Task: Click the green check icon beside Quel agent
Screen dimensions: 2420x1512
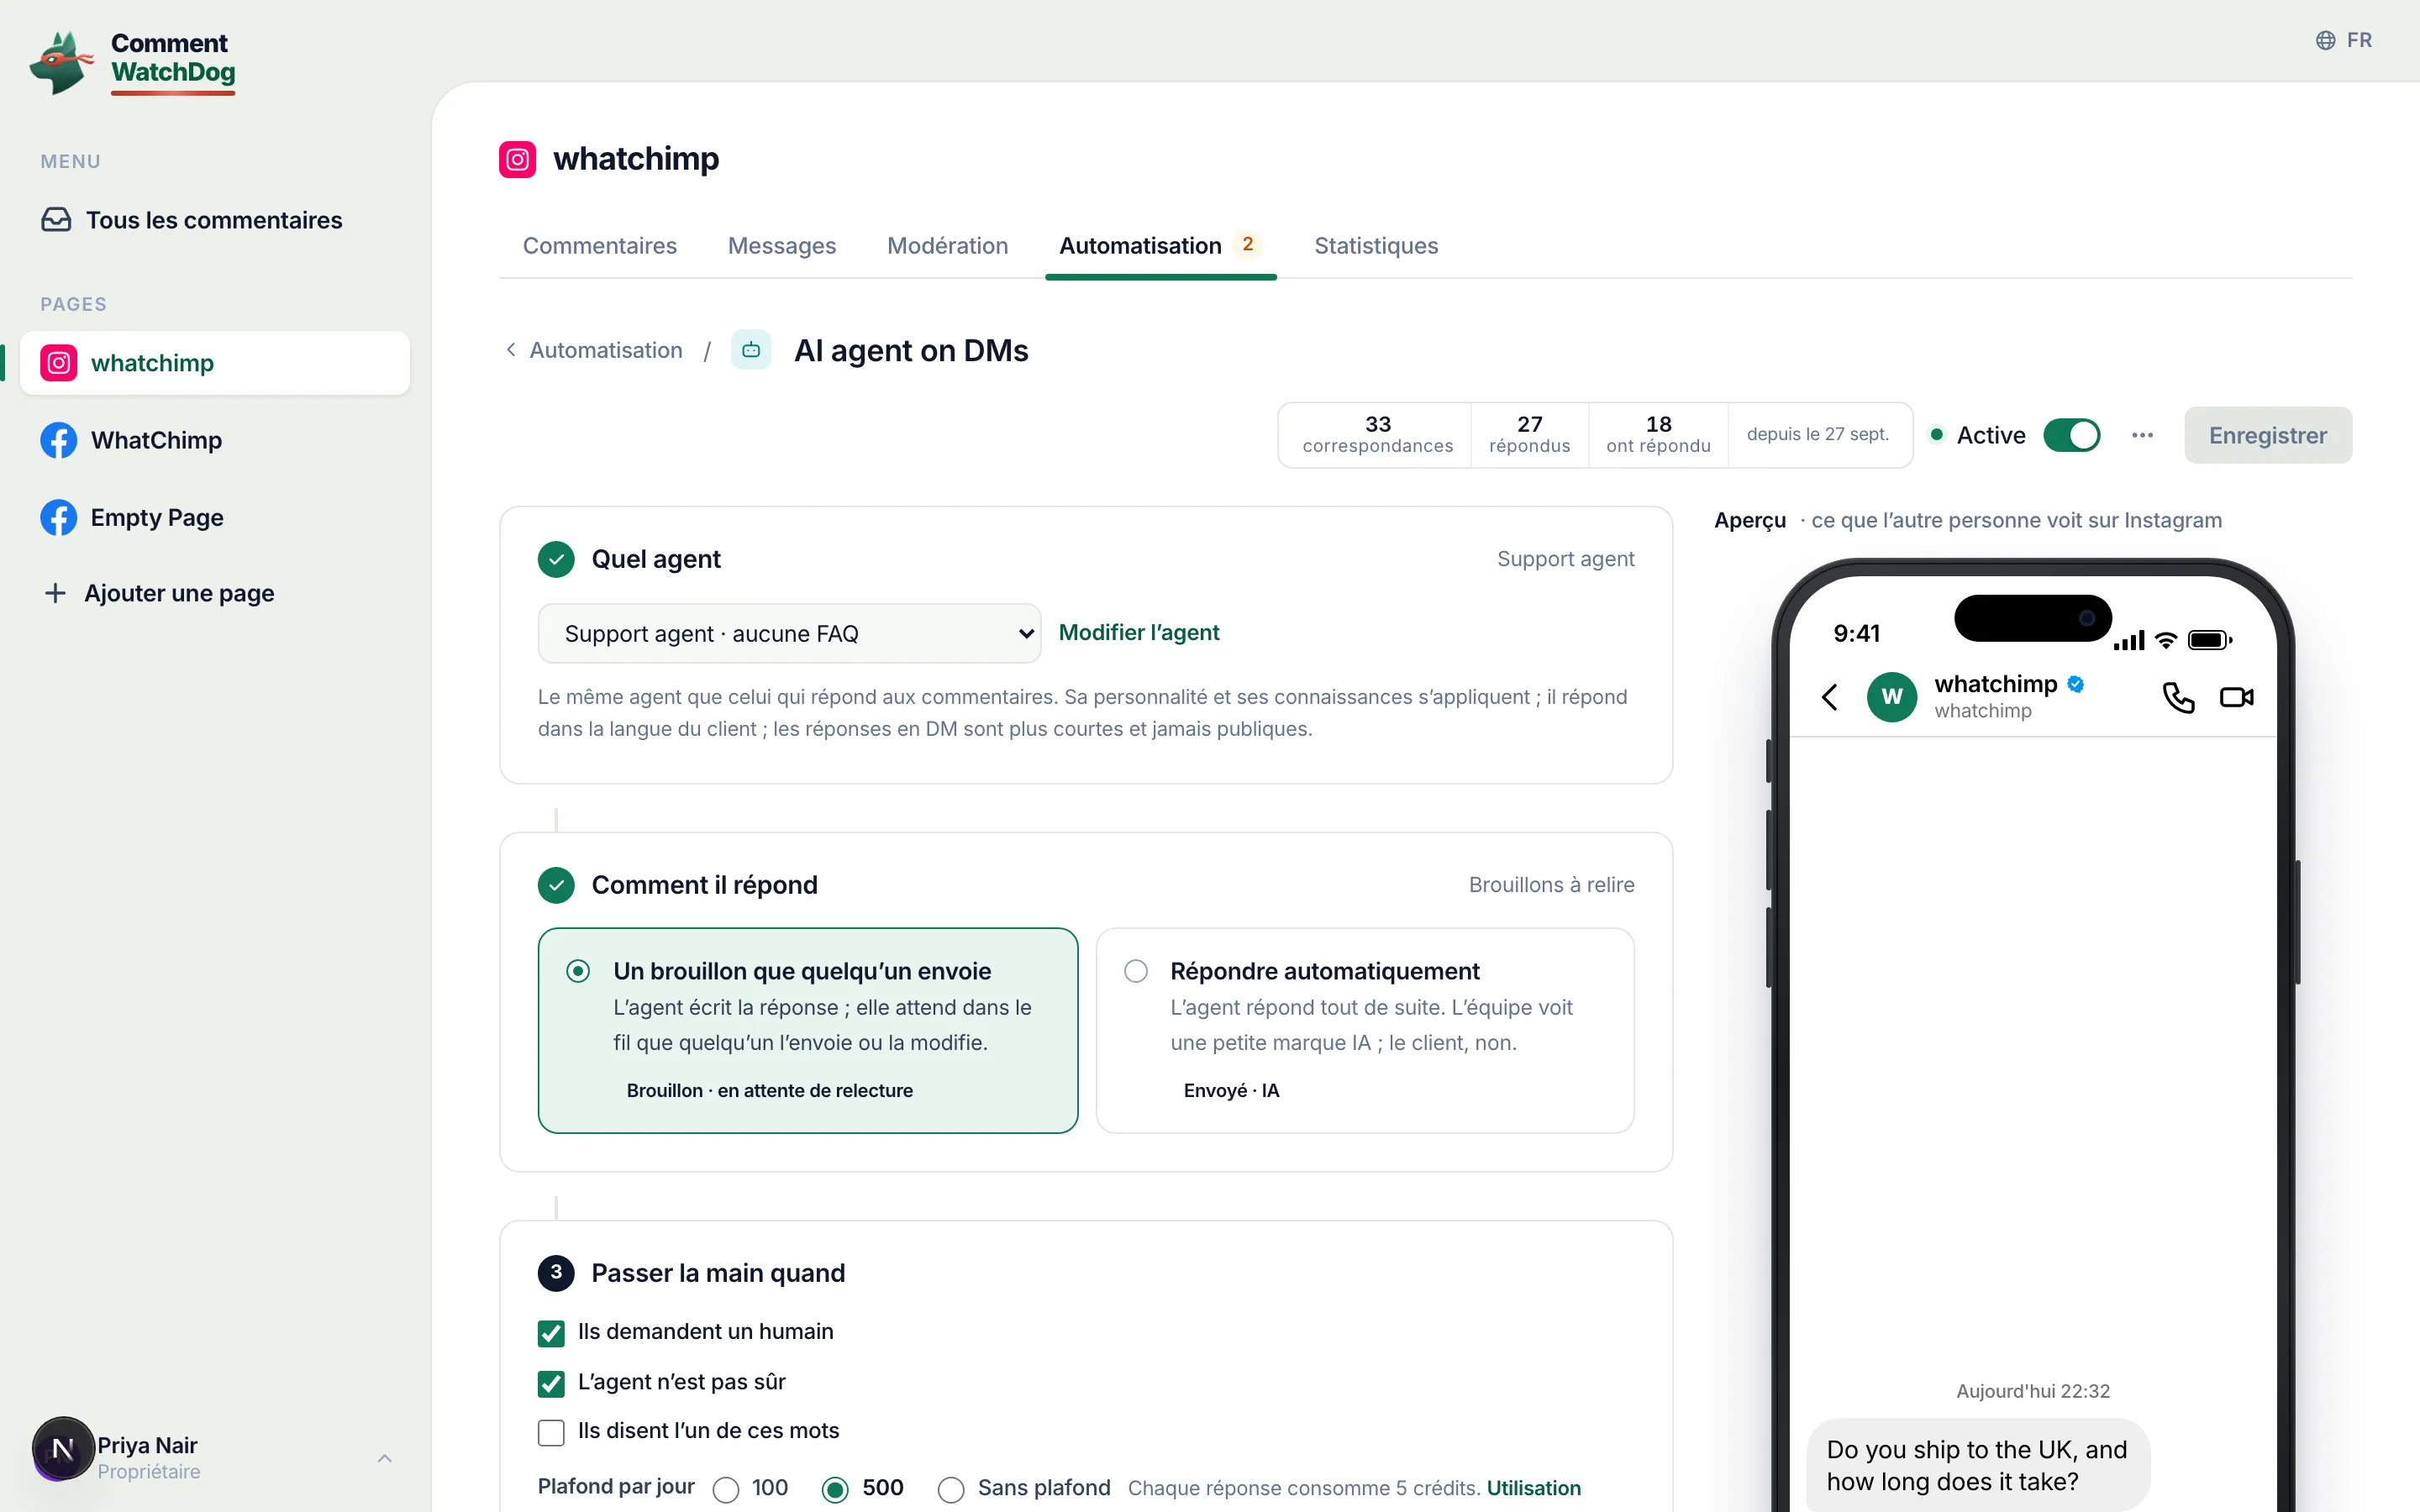Action: (x=556, y=559)
